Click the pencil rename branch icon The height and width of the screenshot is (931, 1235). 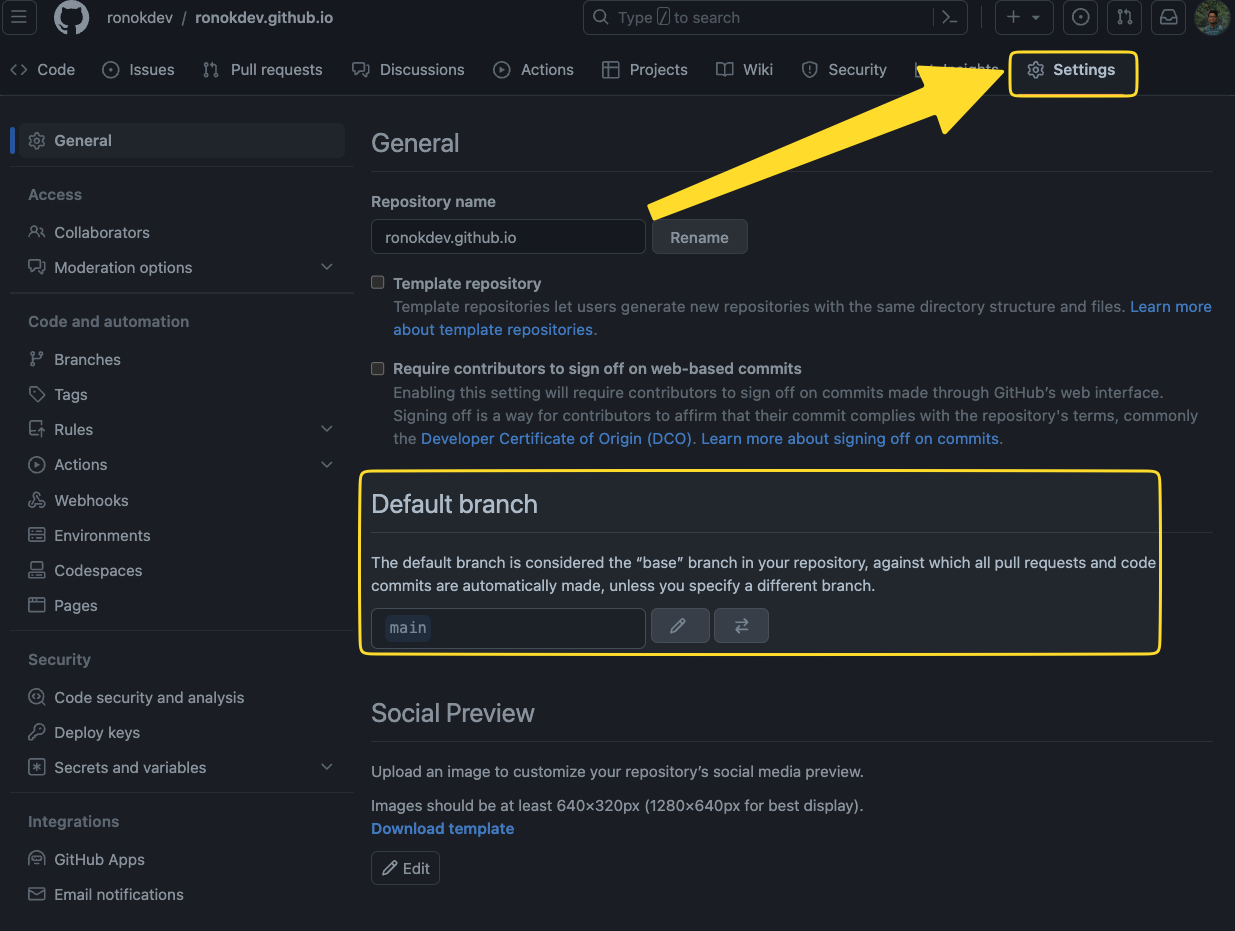pyautogui.click(x=679, y=626)
